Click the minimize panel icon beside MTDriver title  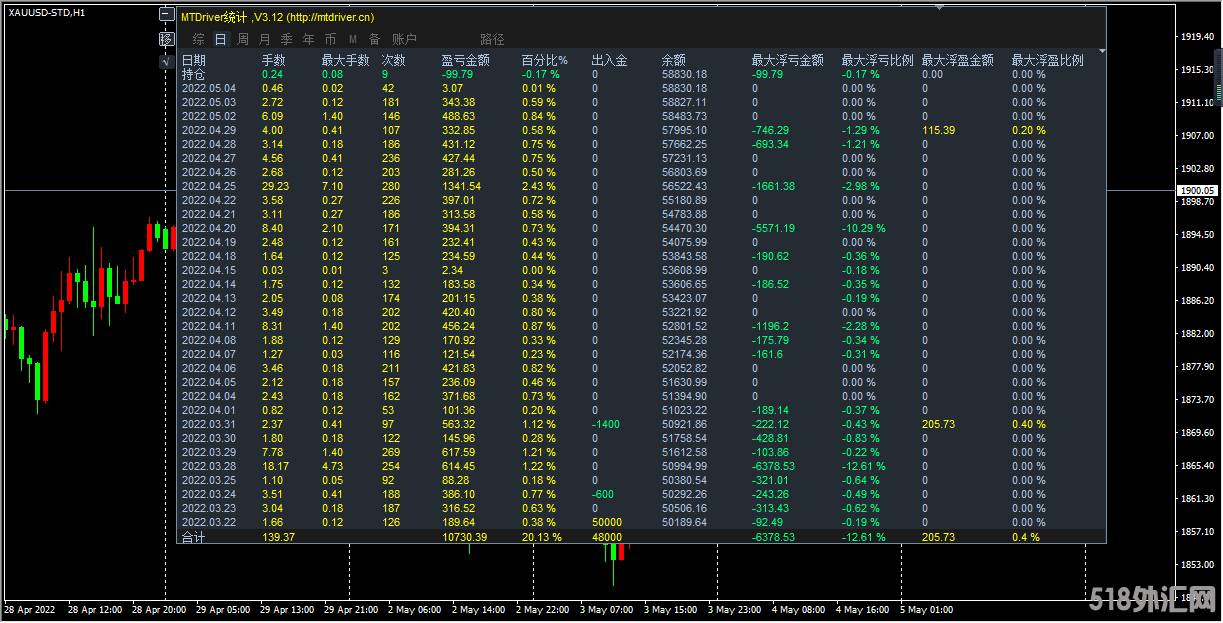(x=167, y=17)
